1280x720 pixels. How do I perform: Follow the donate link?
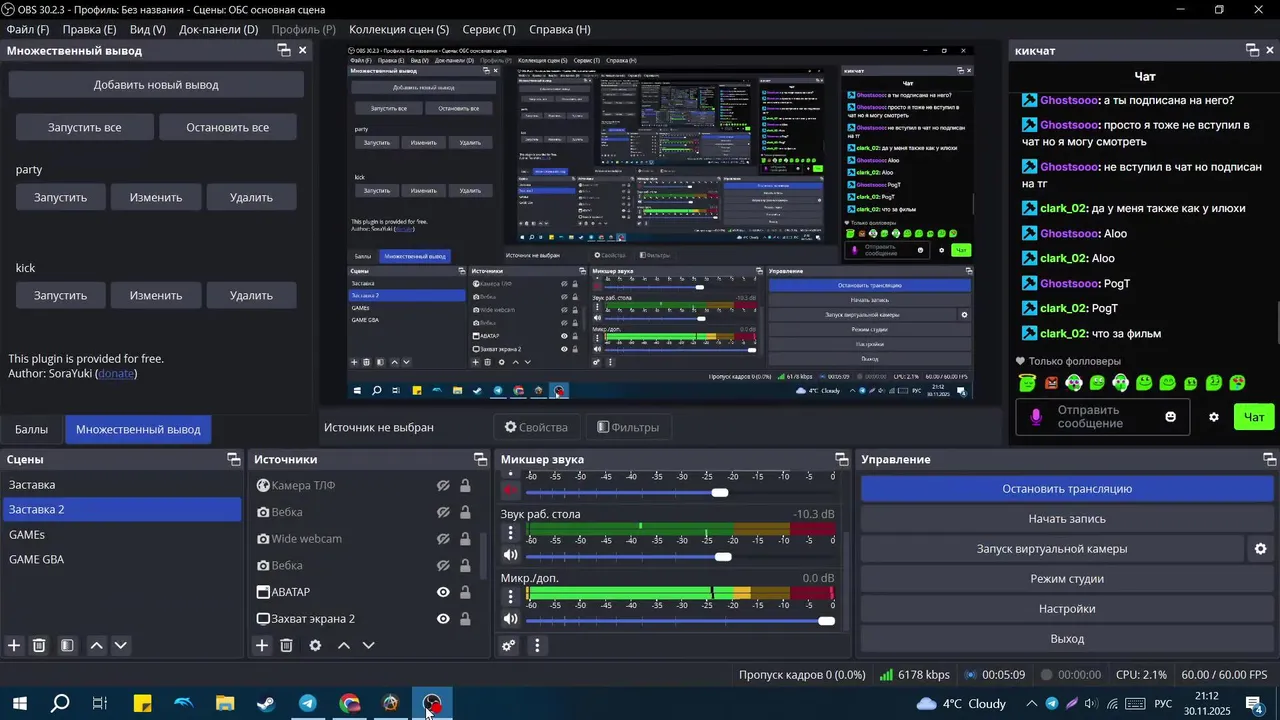coord(116,373)
